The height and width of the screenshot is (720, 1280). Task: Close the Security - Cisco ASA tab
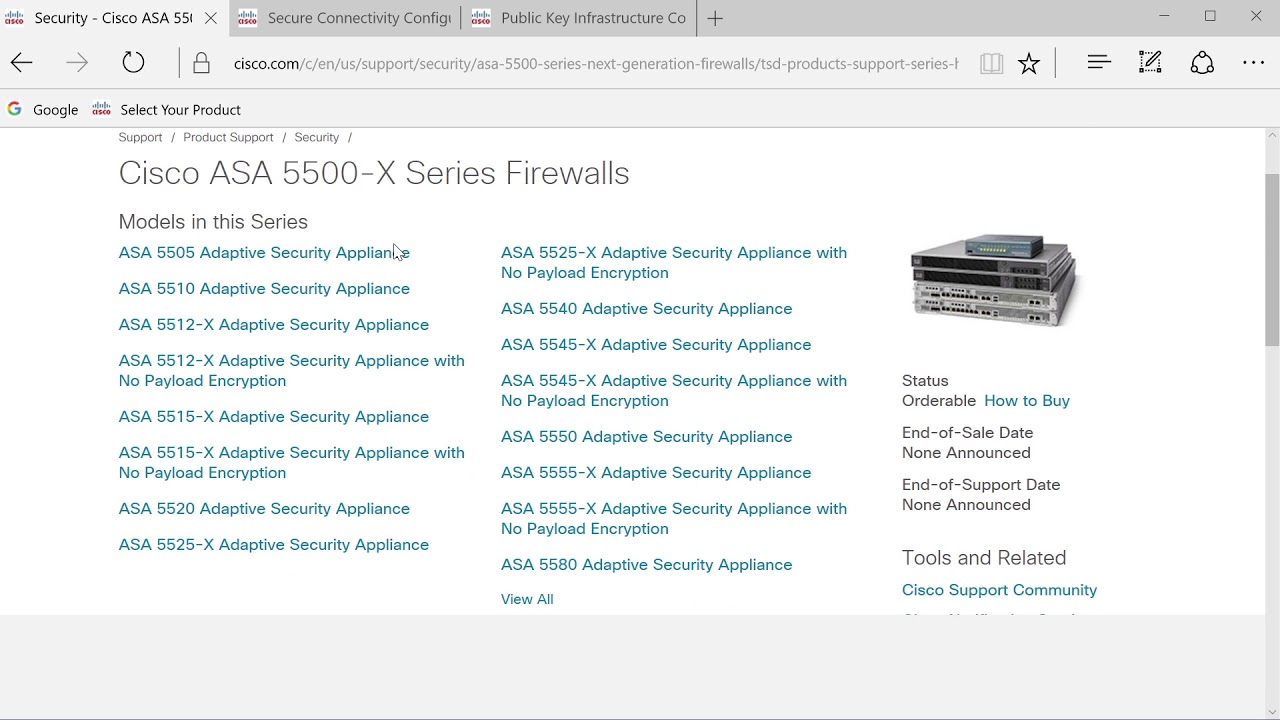210,18
